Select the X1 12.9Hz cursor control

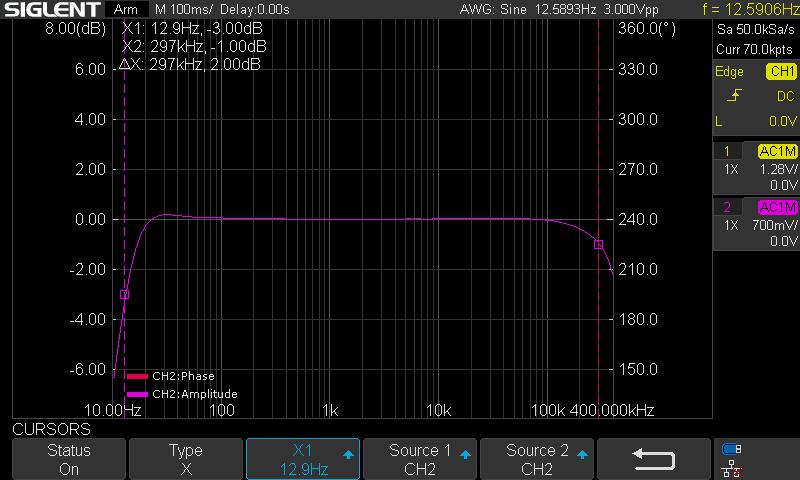click(303, 459)
